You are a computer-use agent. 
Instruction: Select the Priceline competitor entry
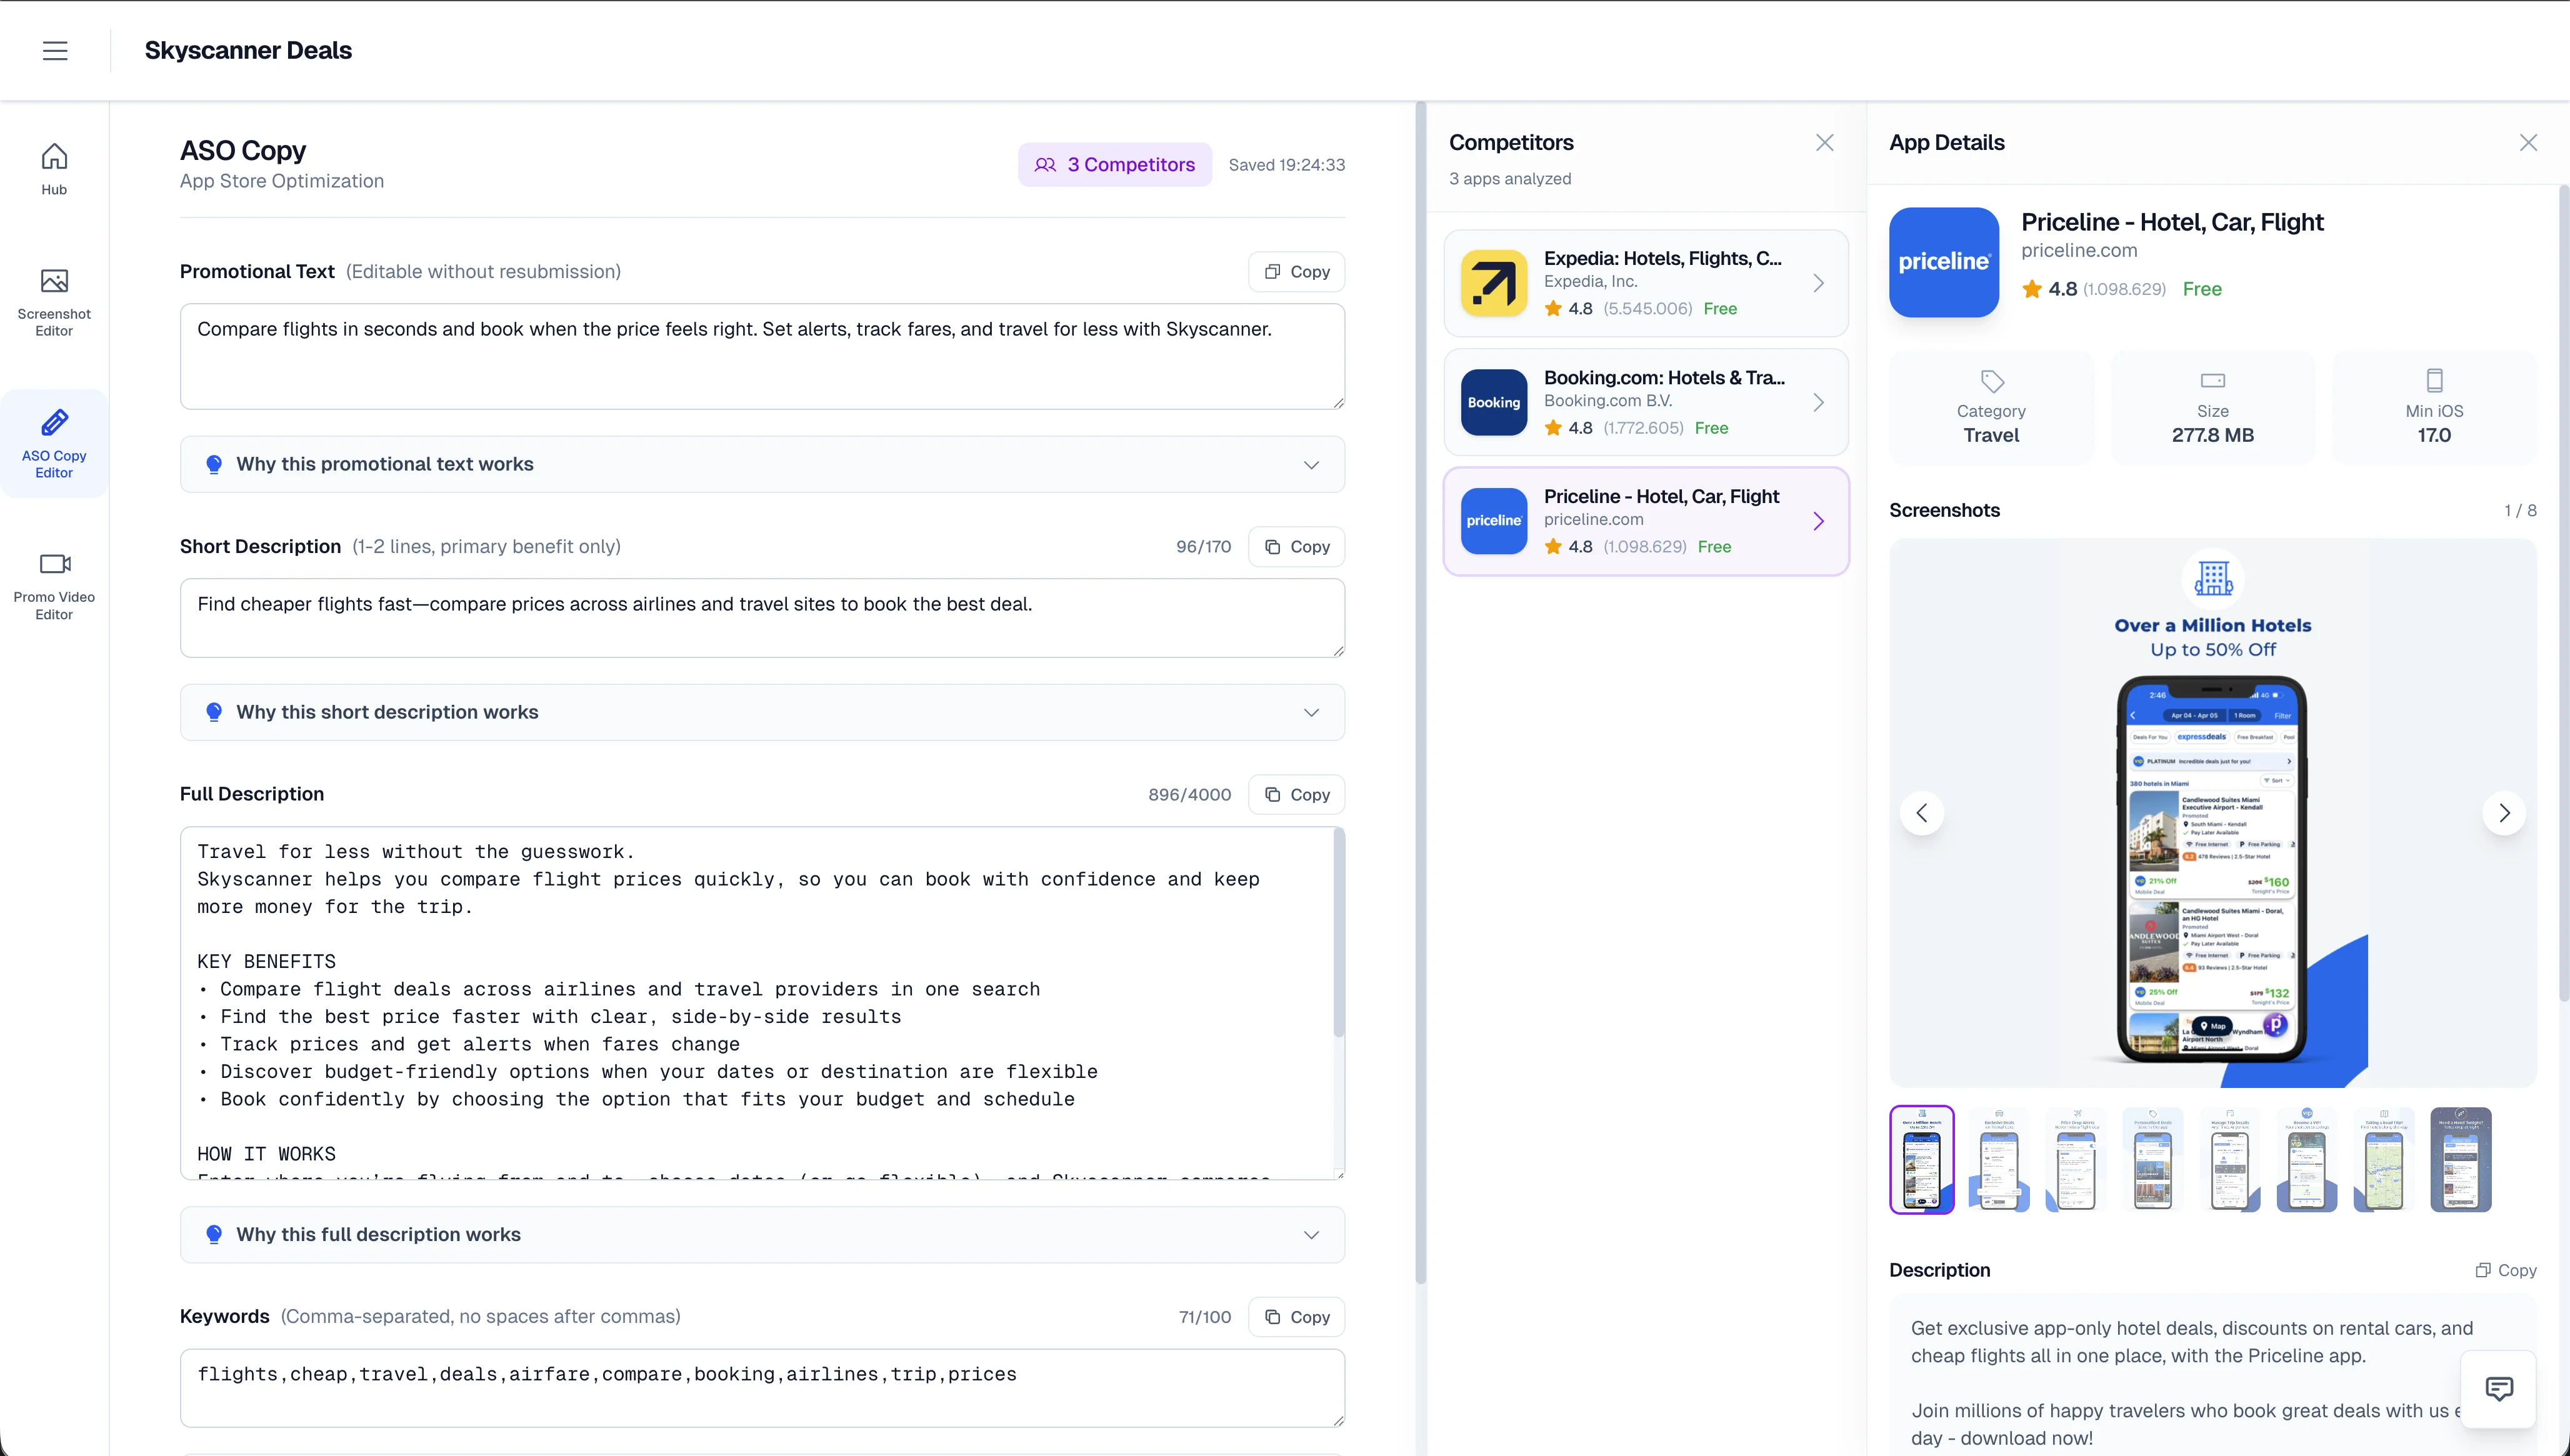click(x=1645, y=521)
